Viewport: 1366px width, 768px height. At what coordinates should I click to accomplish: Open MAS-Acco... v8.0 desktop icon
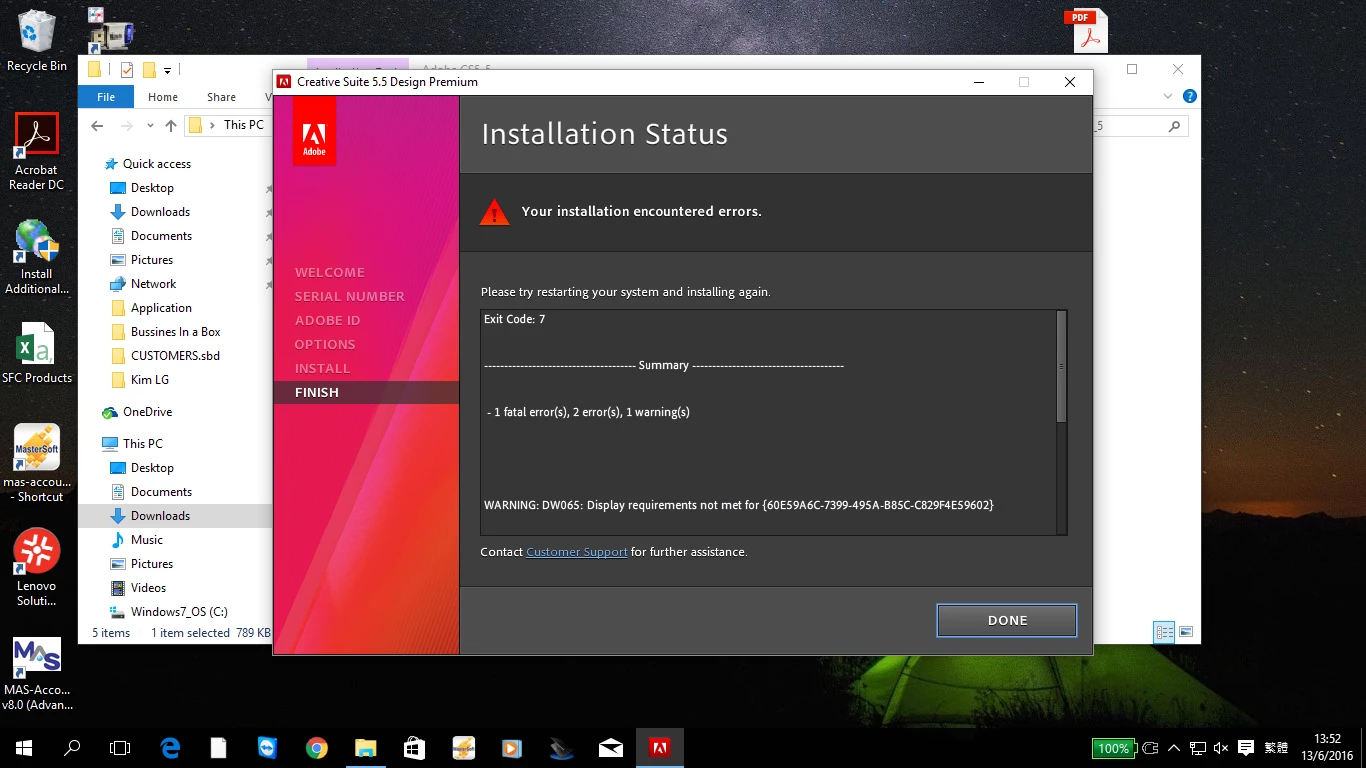[x=37, y=674]
